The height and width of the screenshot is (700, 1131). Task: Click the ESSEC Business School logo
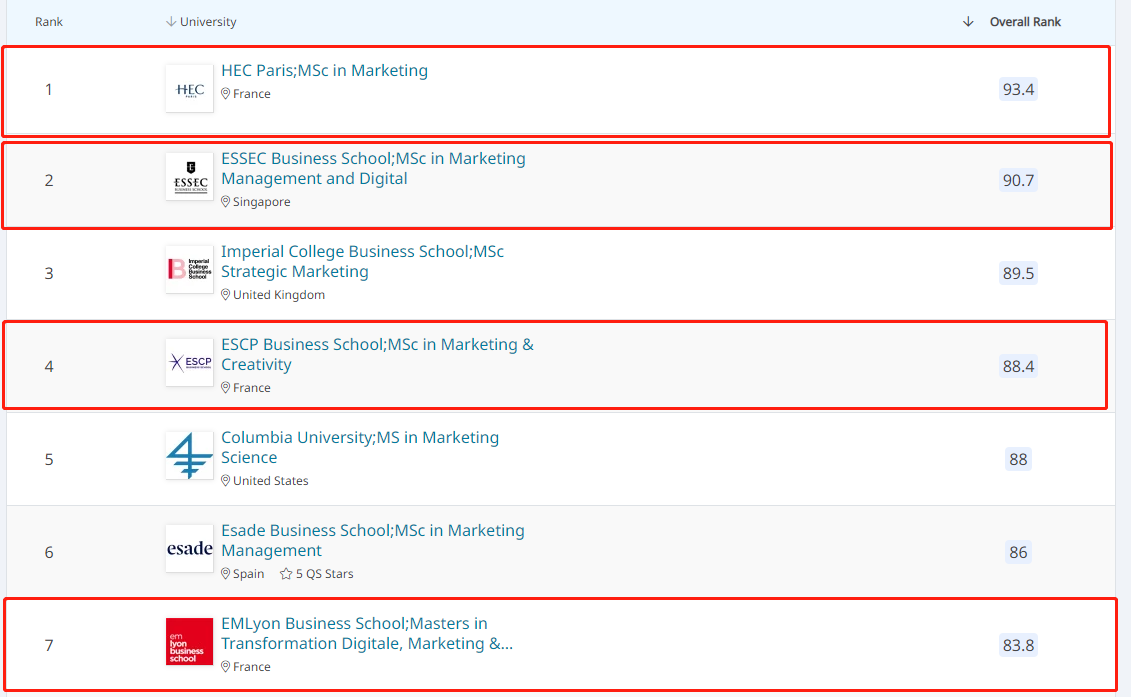(x=189, y=177)
